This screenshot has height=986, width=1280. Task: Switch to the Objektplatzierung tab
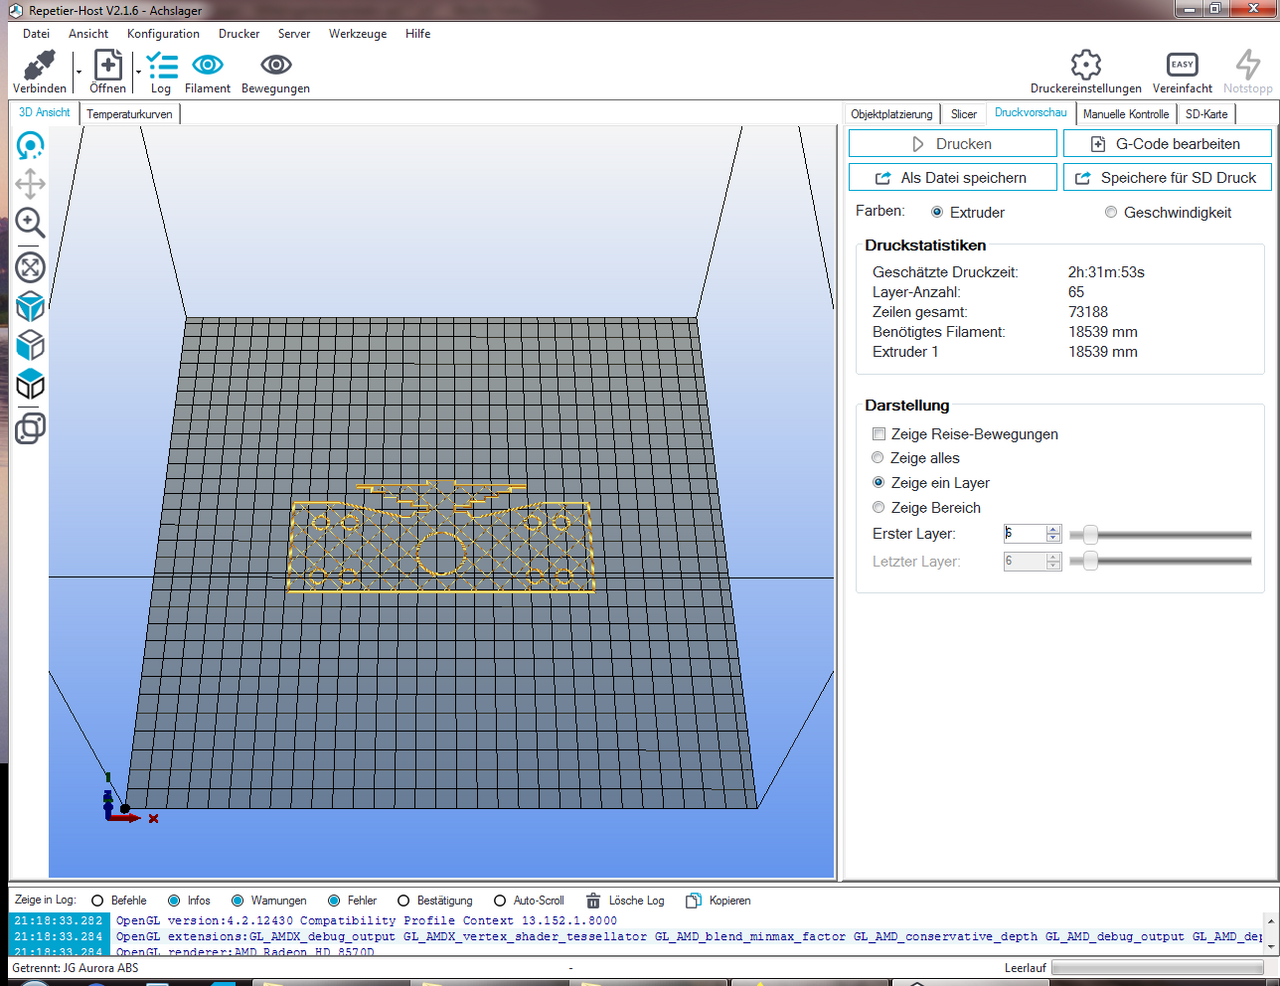[892, 114]
